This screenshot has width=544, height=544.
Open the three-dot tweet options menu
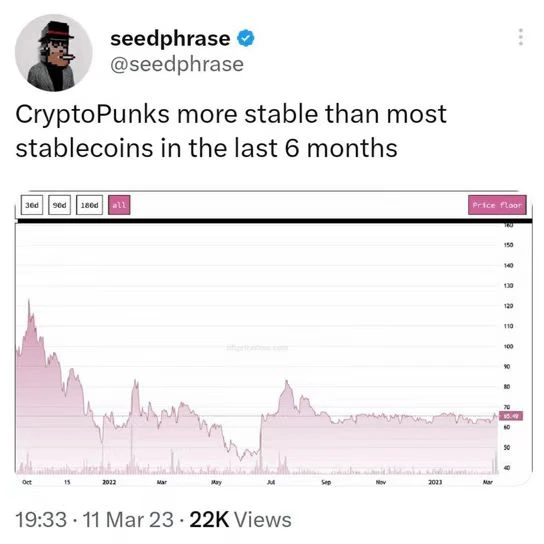click(x=520, y=37)
